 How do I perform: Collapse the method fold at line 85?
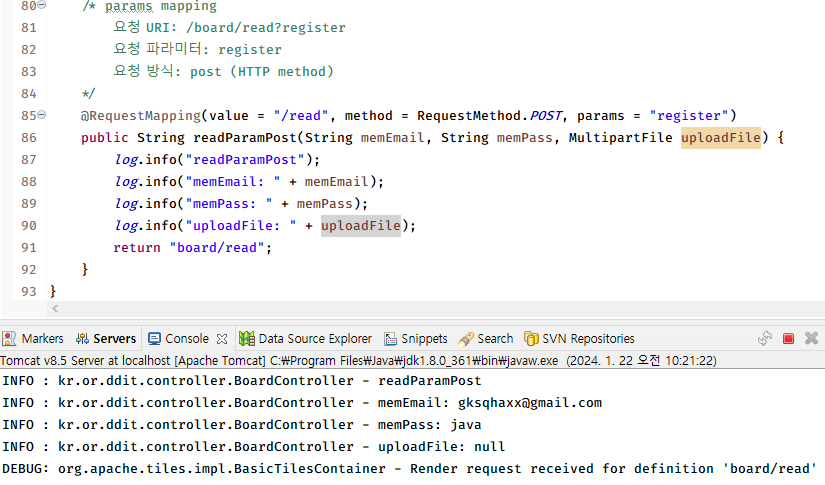pyautogui.click(x=42, y=115)
